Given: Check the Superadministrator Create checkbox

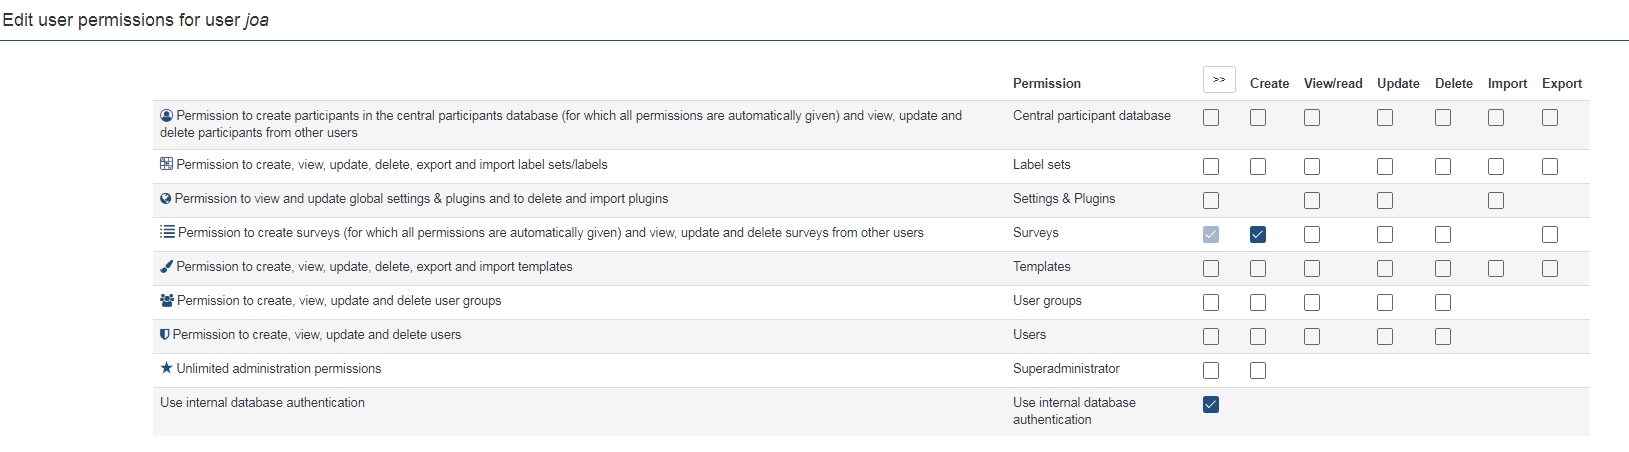Looking at the screenshot, I should click(x=1258, y=370).
